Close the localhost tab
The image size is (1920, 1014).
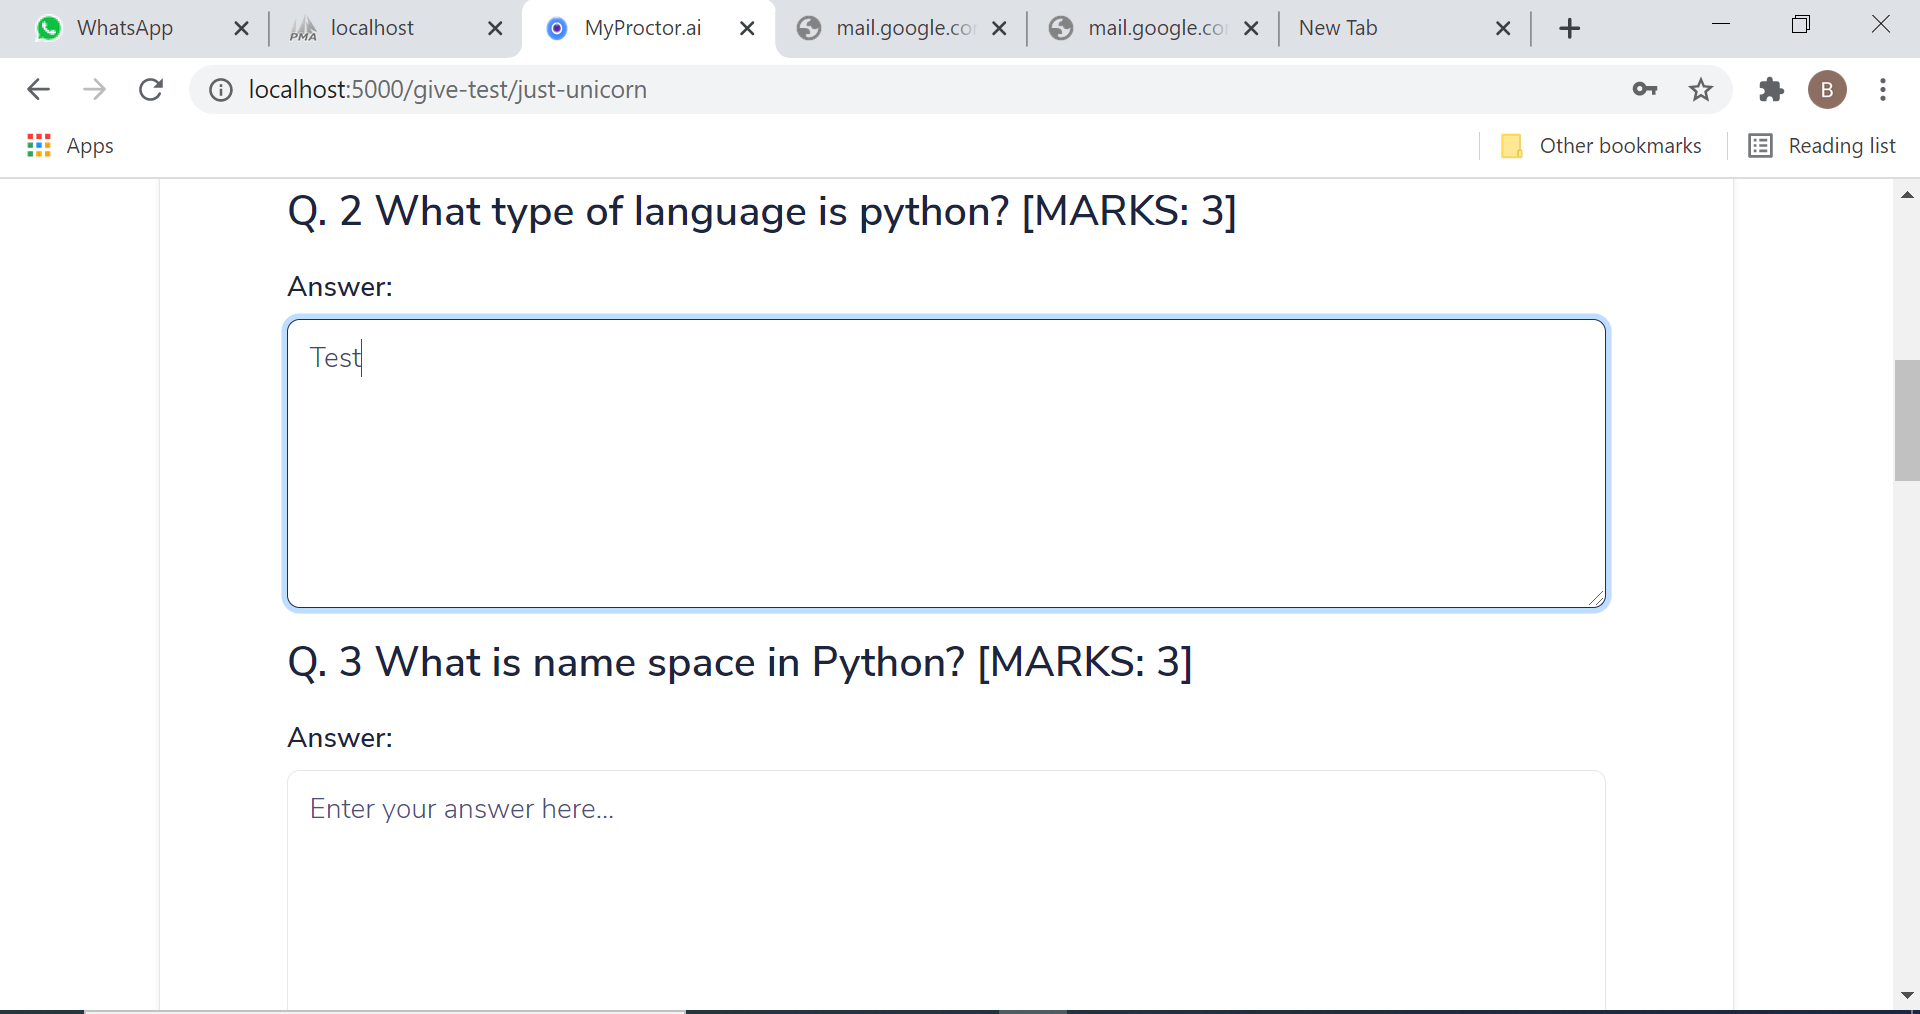[495, 28]
